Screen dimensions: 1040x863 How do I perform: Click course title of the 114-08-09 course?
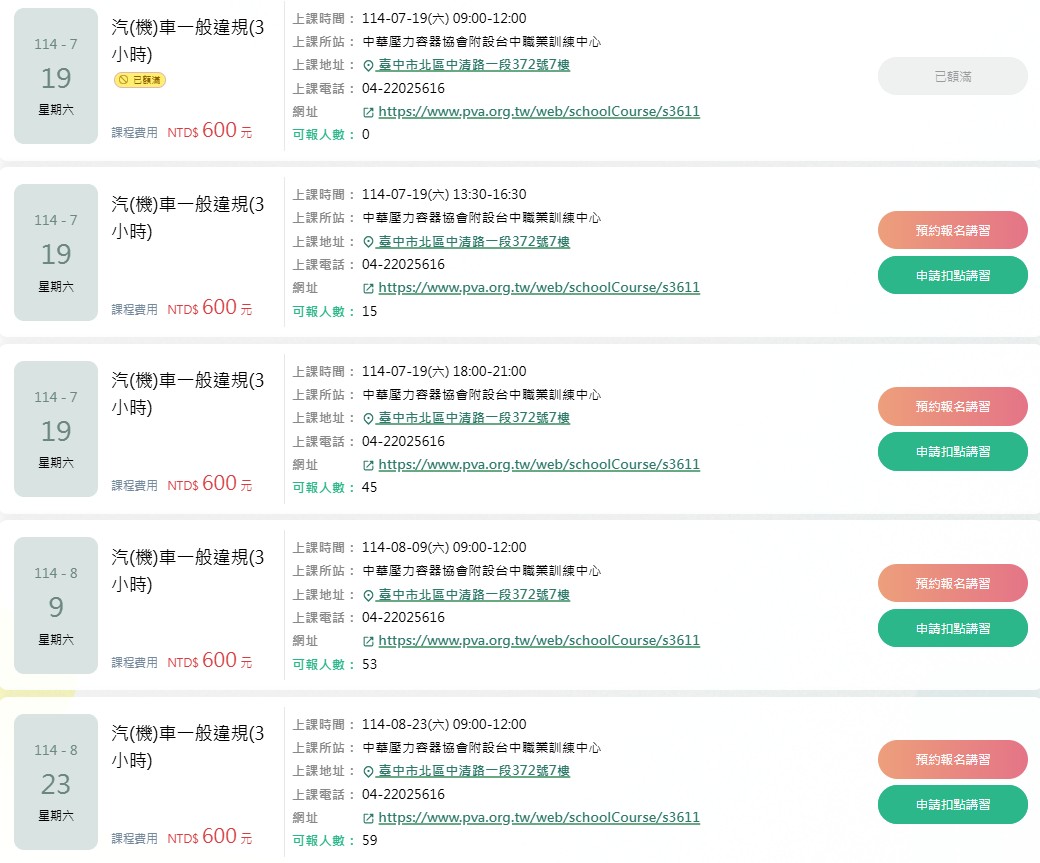(188, 570)
